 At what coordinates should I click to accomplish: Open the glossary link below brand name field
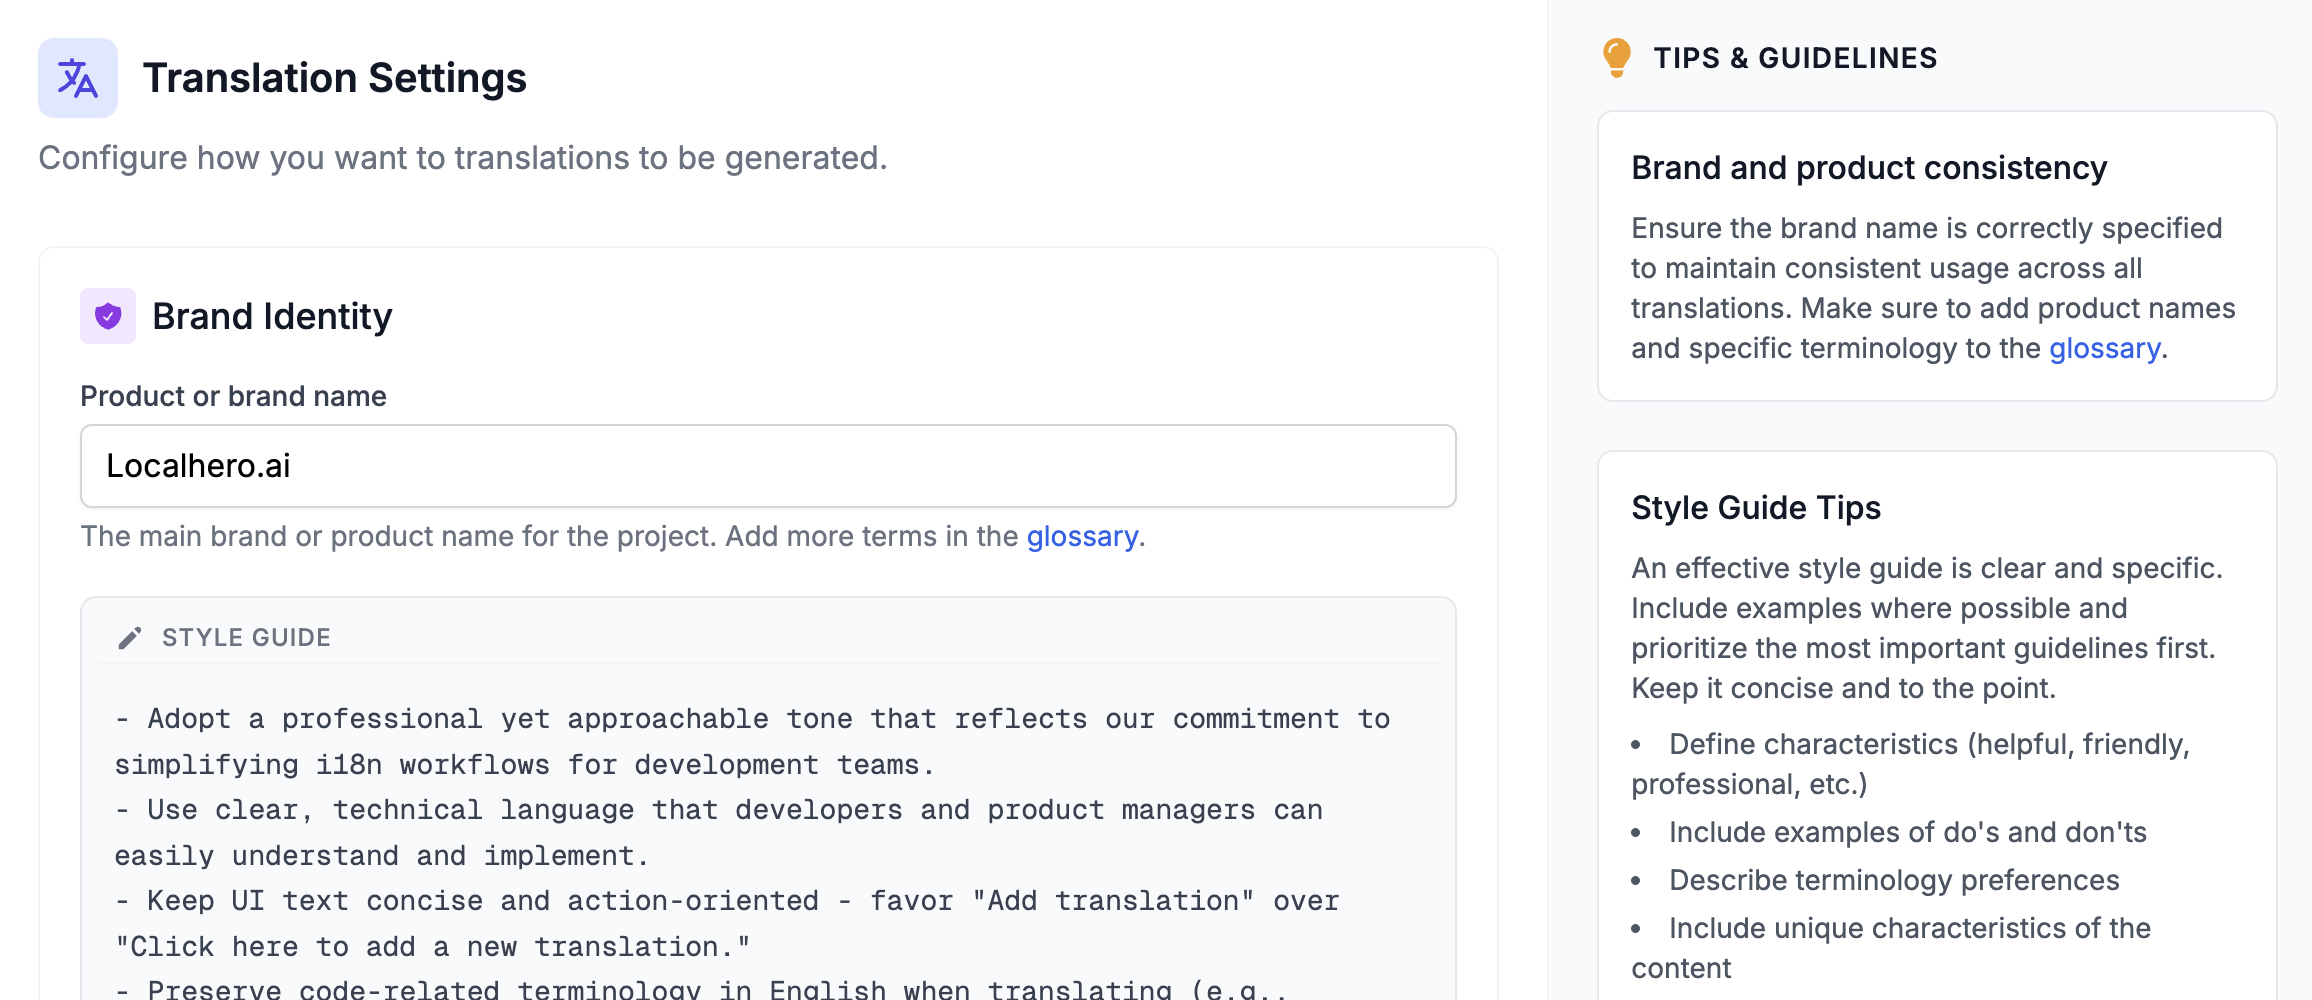coord(1082,537)
